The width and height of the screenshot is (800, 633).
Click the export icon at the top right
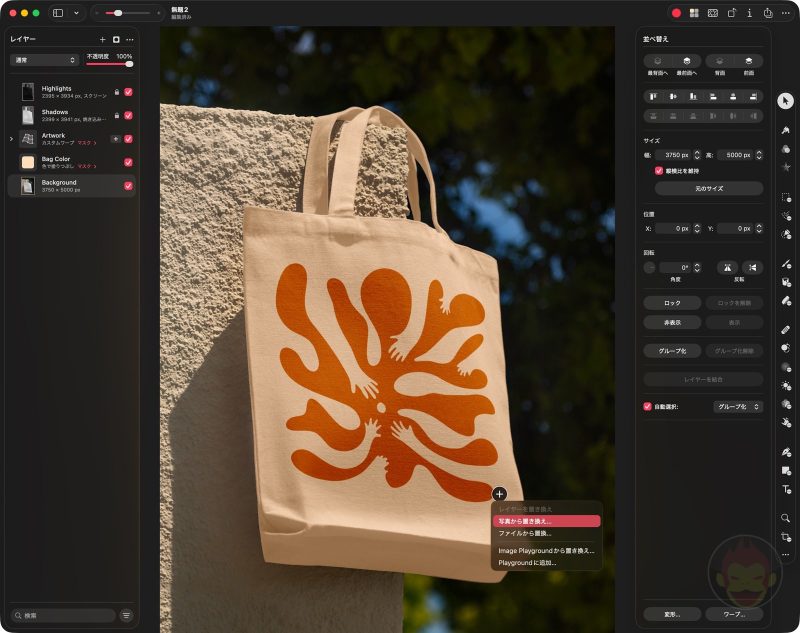(768, 14)
